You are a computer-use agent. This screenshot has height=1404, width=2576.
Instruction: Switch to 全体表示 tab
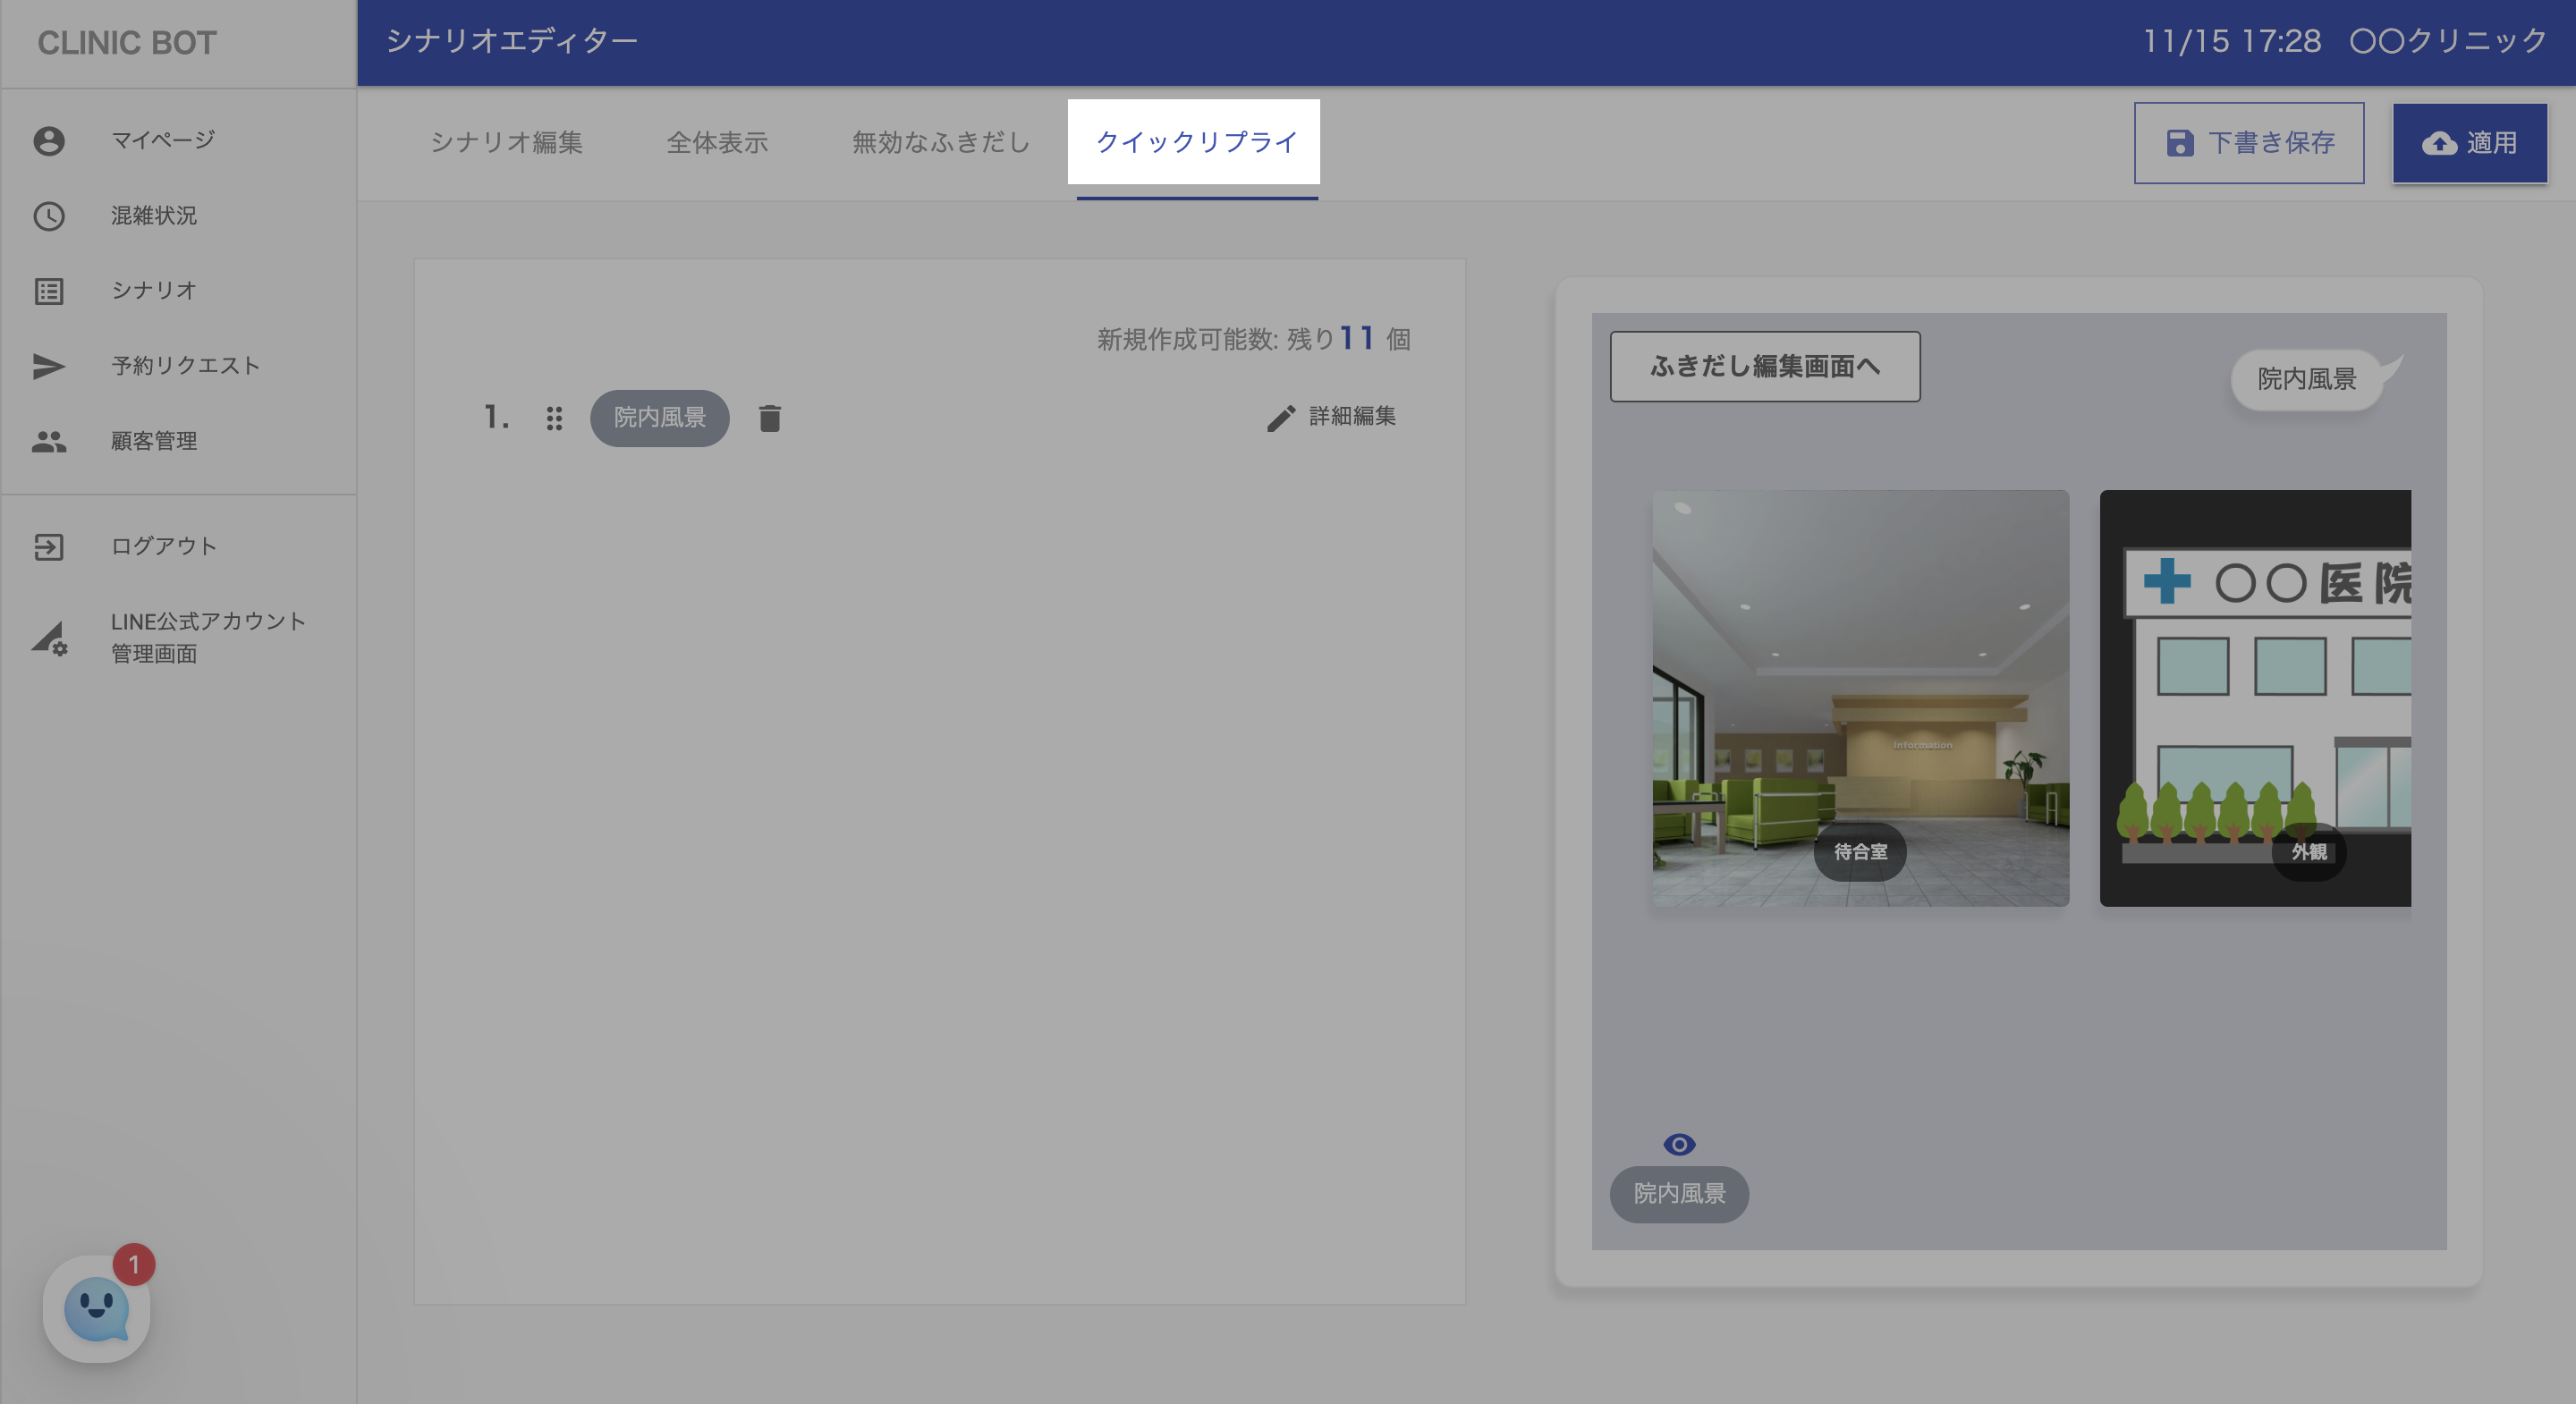point(717,142)
